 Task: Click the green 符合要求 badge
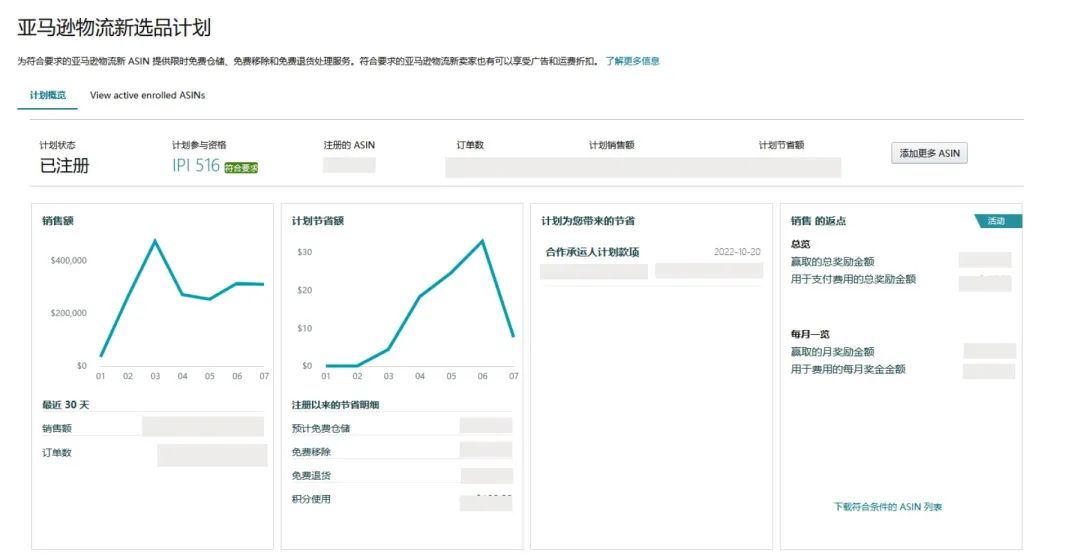pos(241,168)
